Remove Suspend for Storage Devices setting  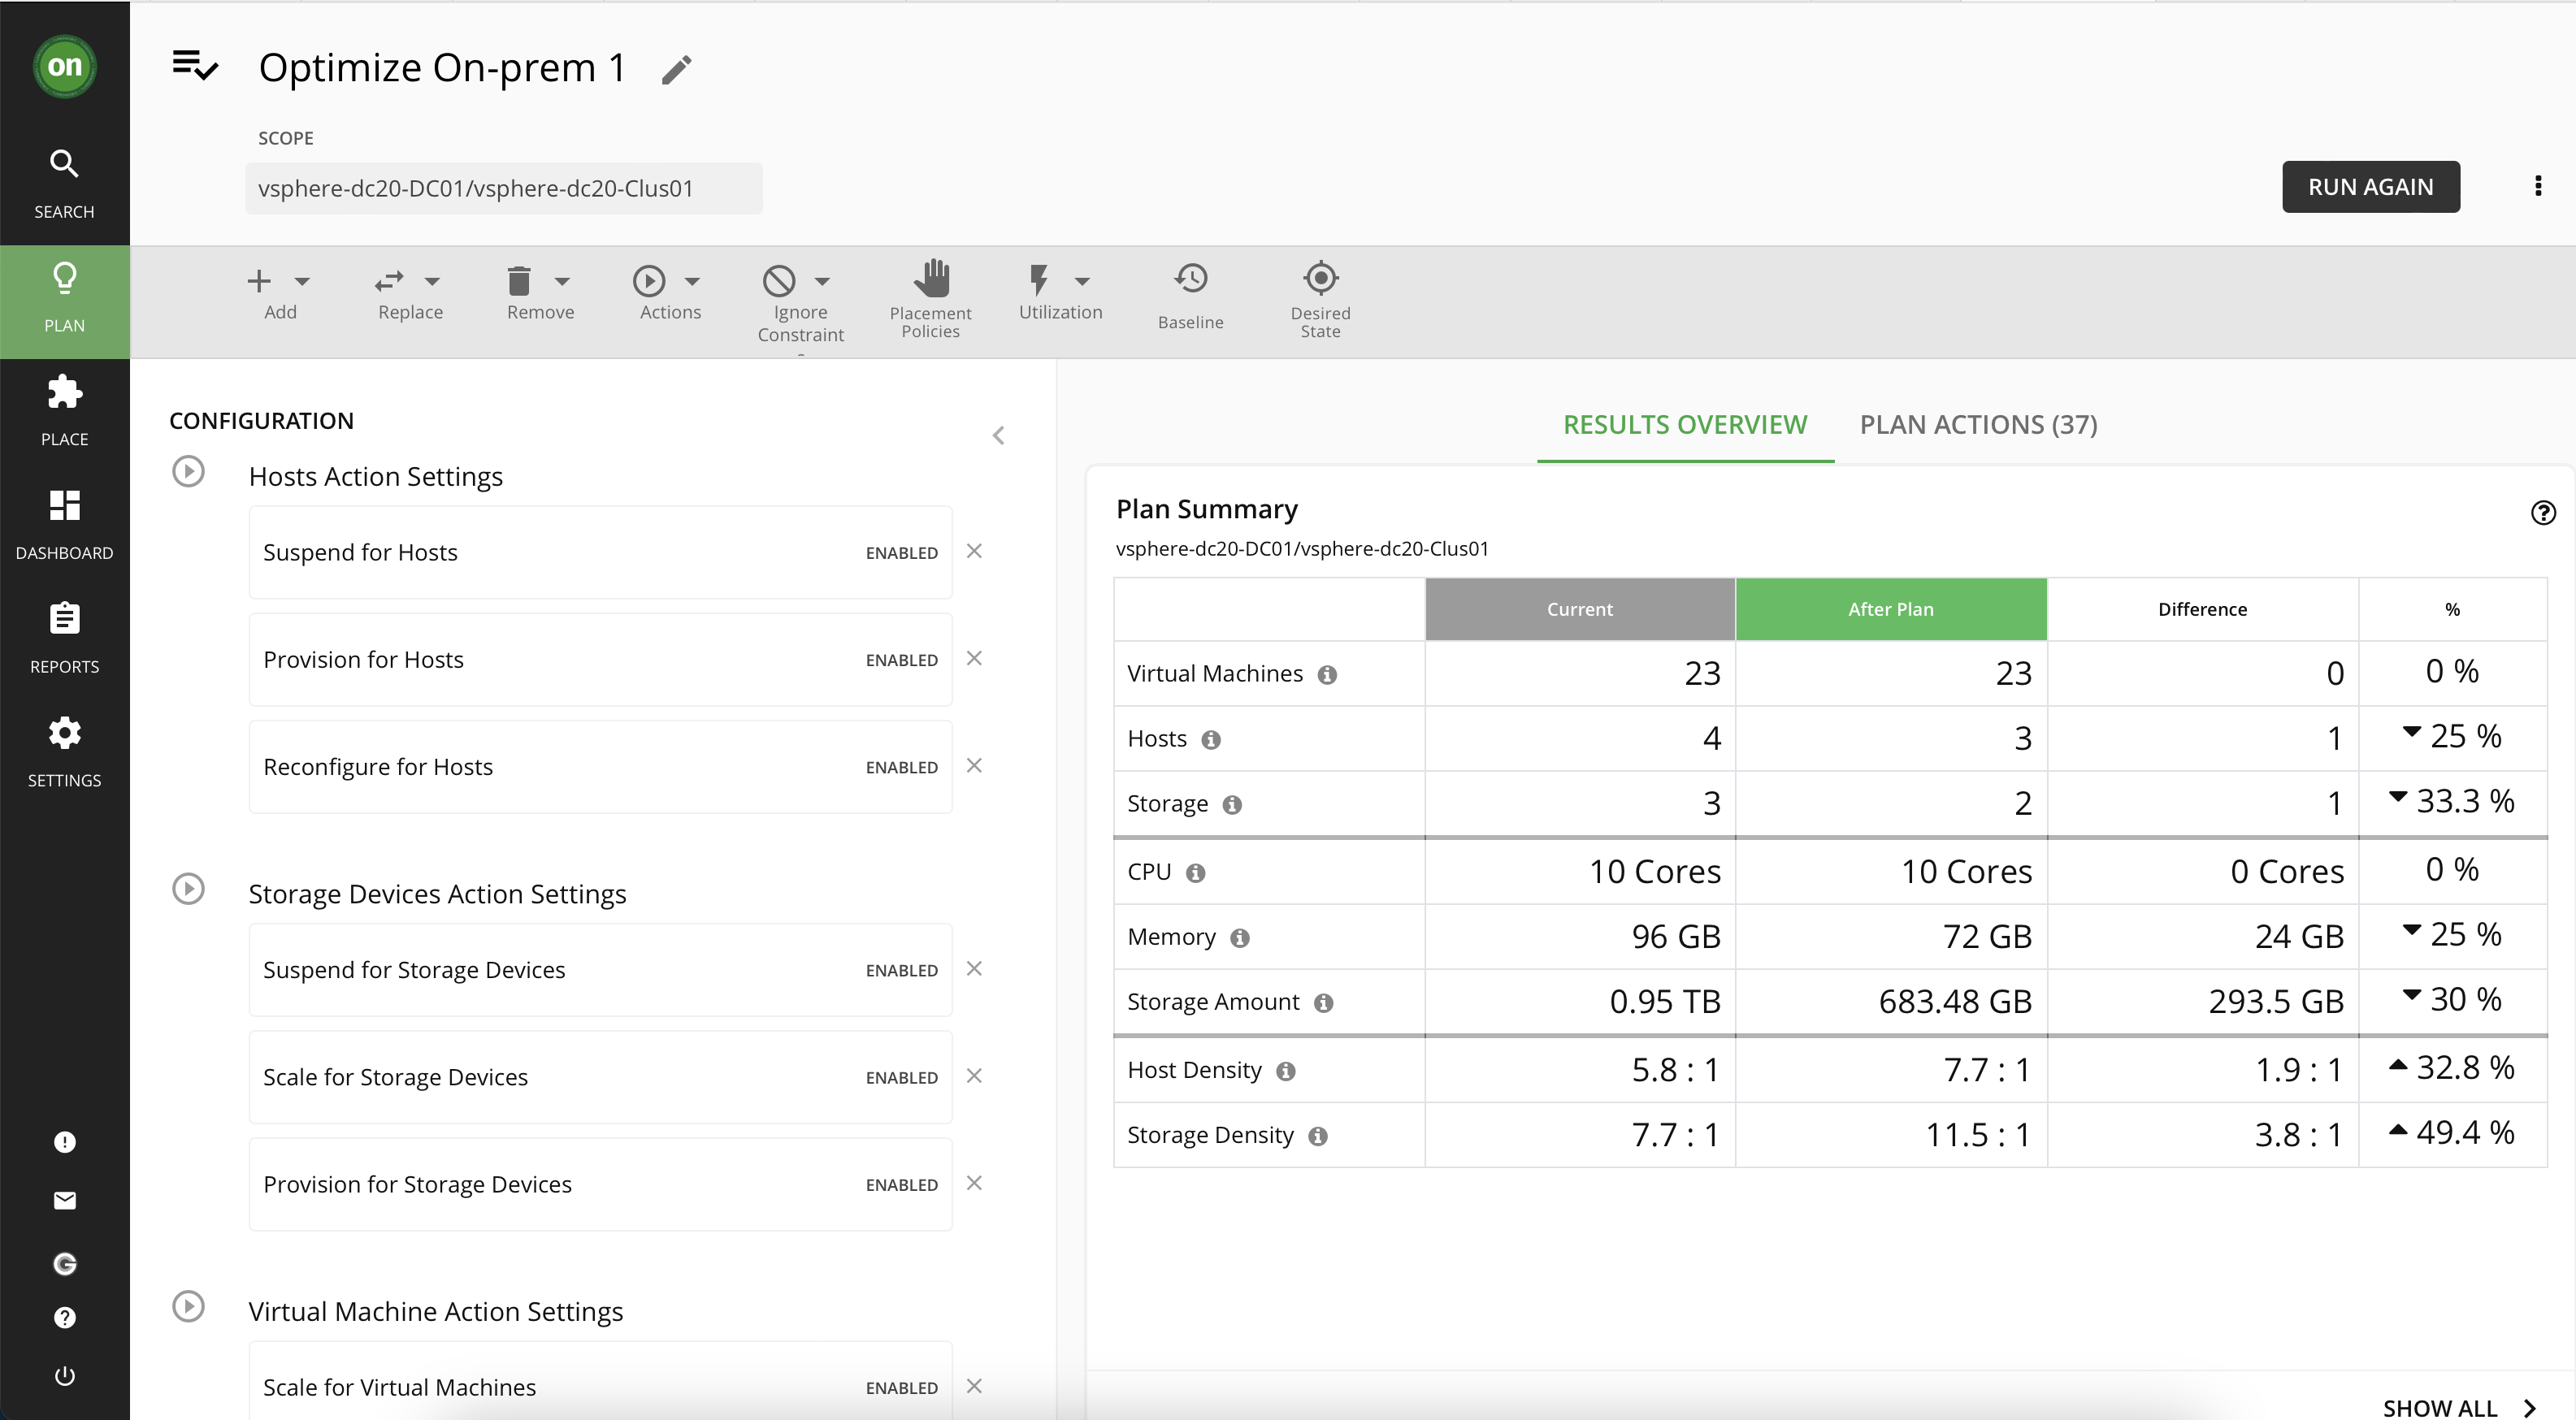pos(974,968)
